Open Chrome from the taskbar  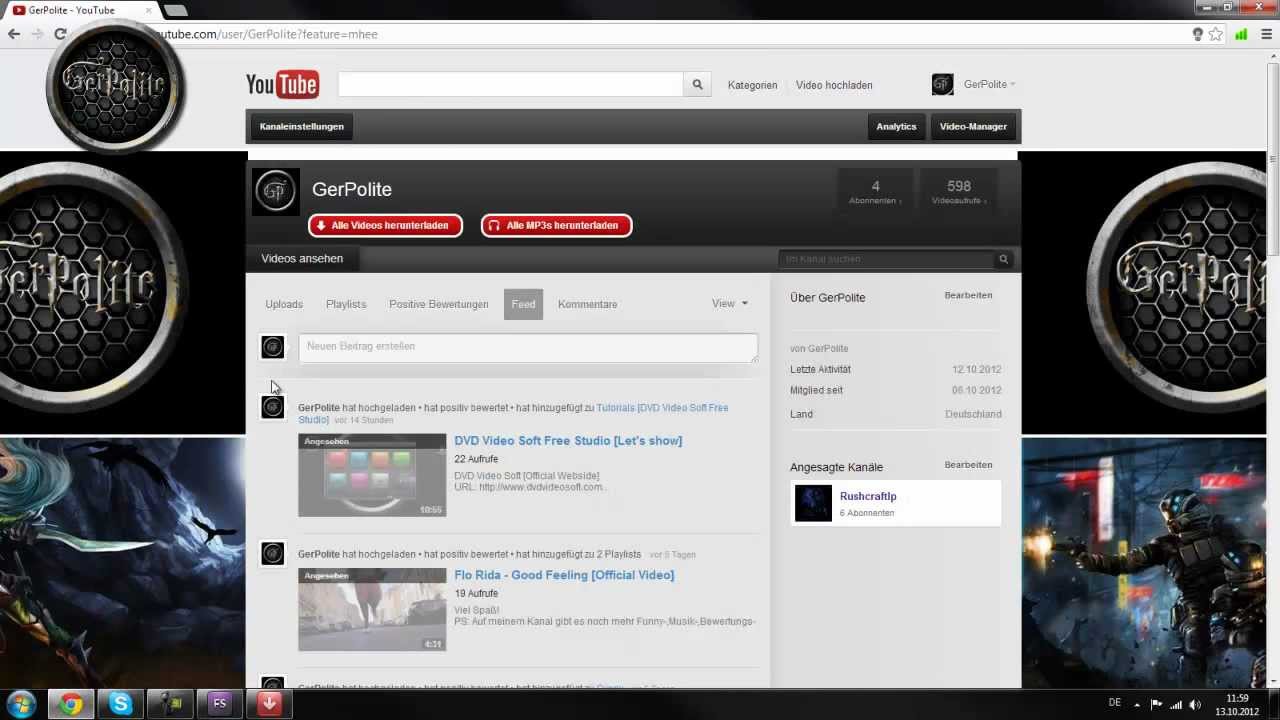pyautogui.click(x=71, y=704)
